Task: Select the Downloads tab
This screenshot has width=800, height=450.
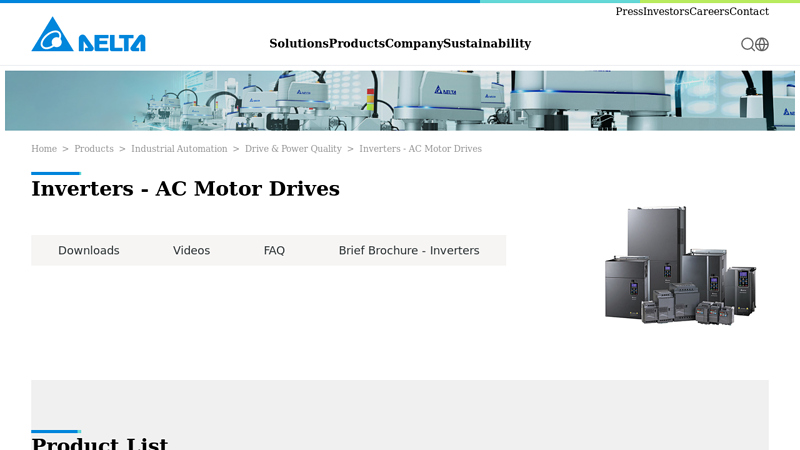Action: 89,251
